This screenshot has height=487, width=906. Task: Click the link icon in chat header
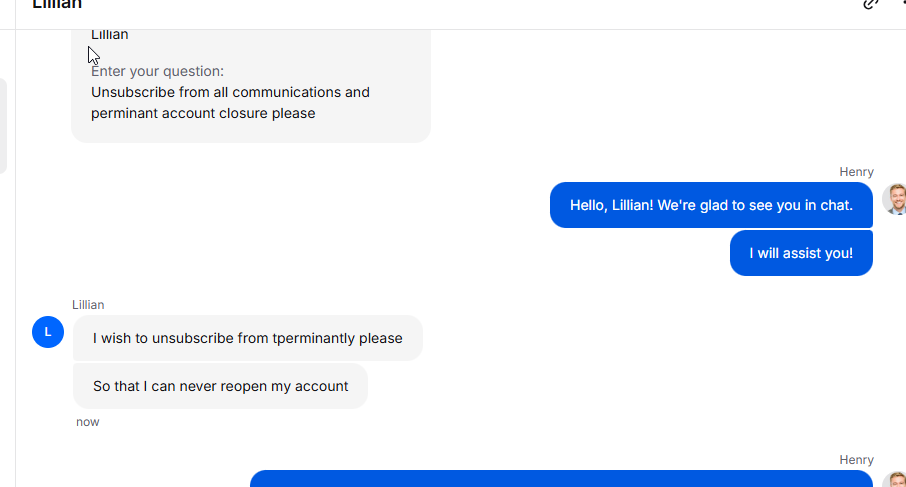(872, 4)
